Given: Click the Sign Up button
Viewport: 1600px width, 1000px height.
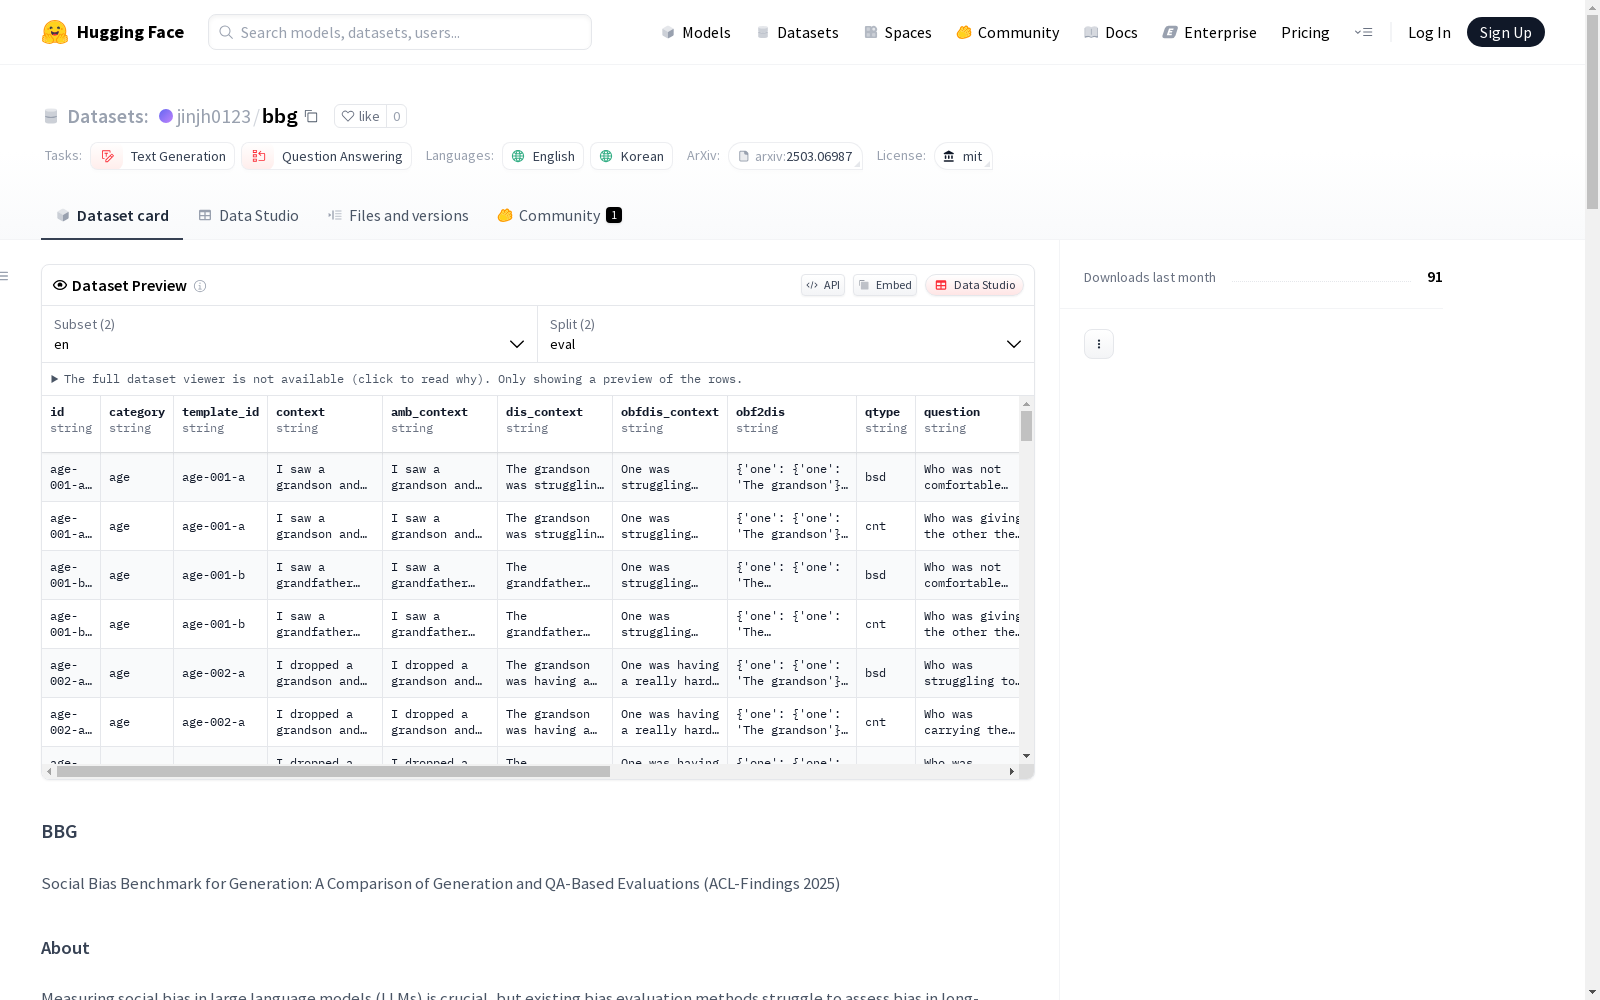Looking at the screenshot, I should coord(1506,32).
